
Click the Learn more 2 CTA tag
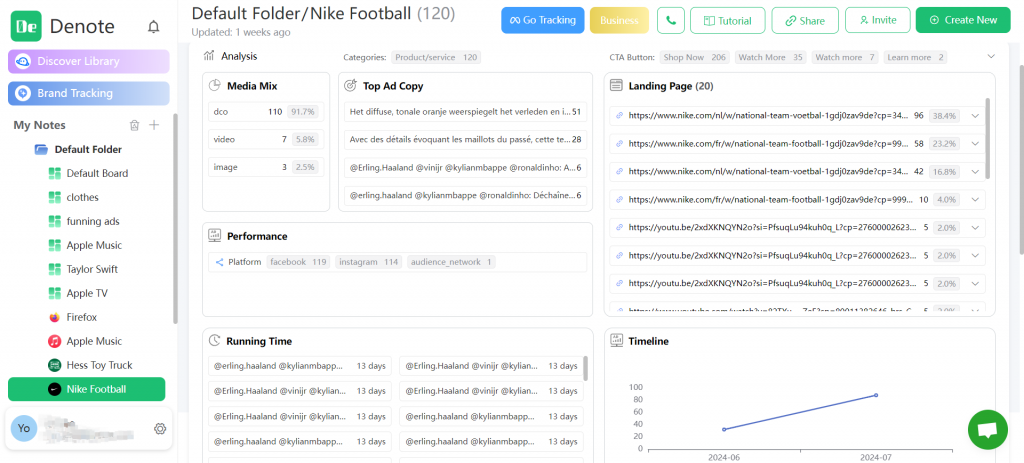(916, 57)
